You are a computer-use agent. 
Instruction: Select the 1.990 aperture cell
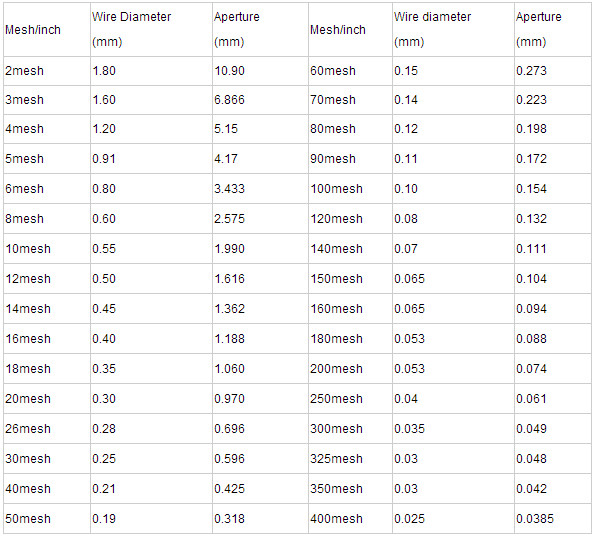tap(229, 249)
